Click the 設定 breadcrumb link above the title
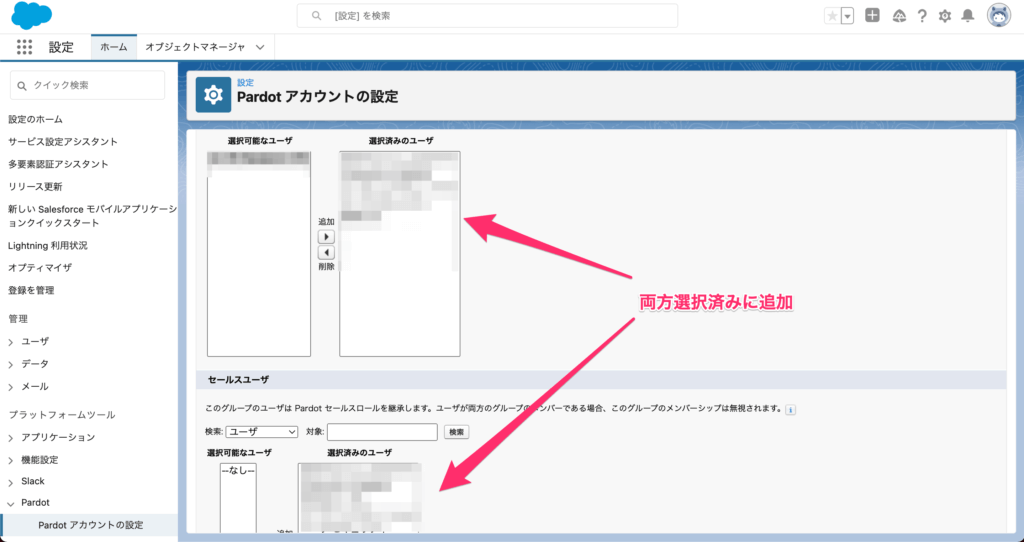Viewport: 1024px width, 542px height. (246, 83)
